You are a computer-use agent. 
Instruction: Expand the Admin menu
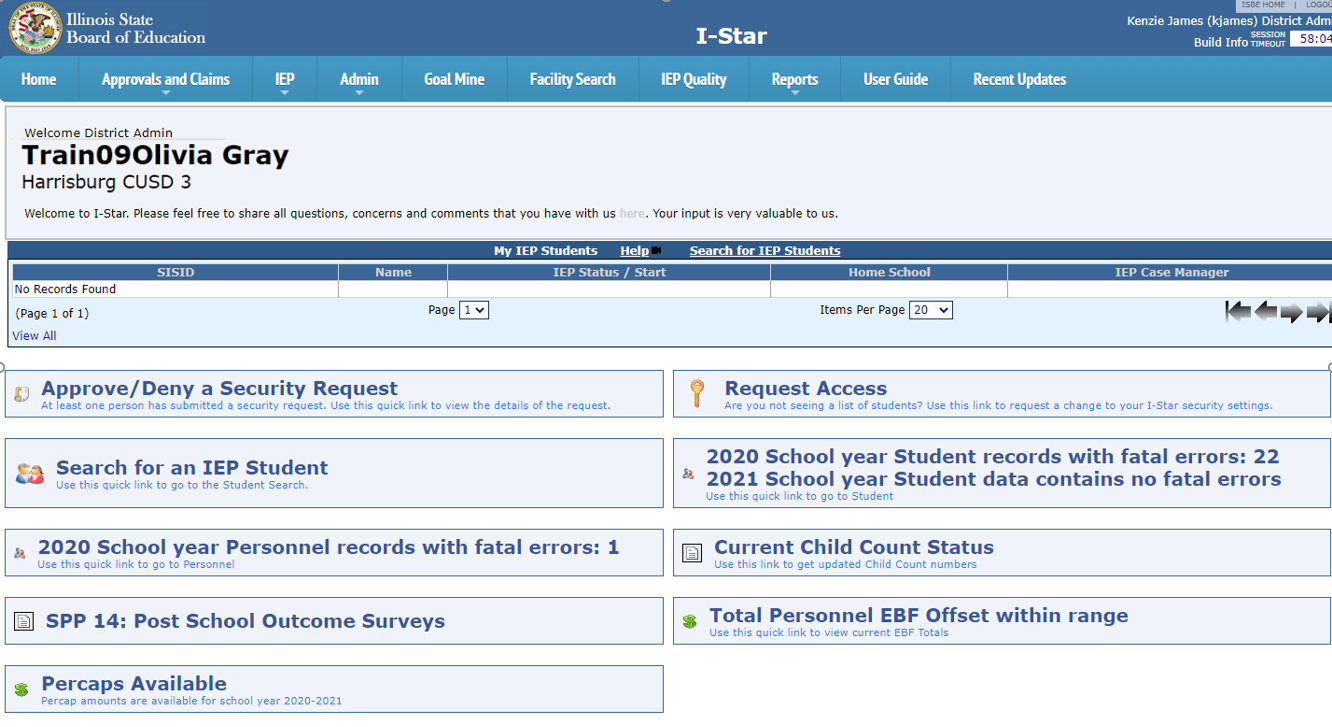click(359, 79)
